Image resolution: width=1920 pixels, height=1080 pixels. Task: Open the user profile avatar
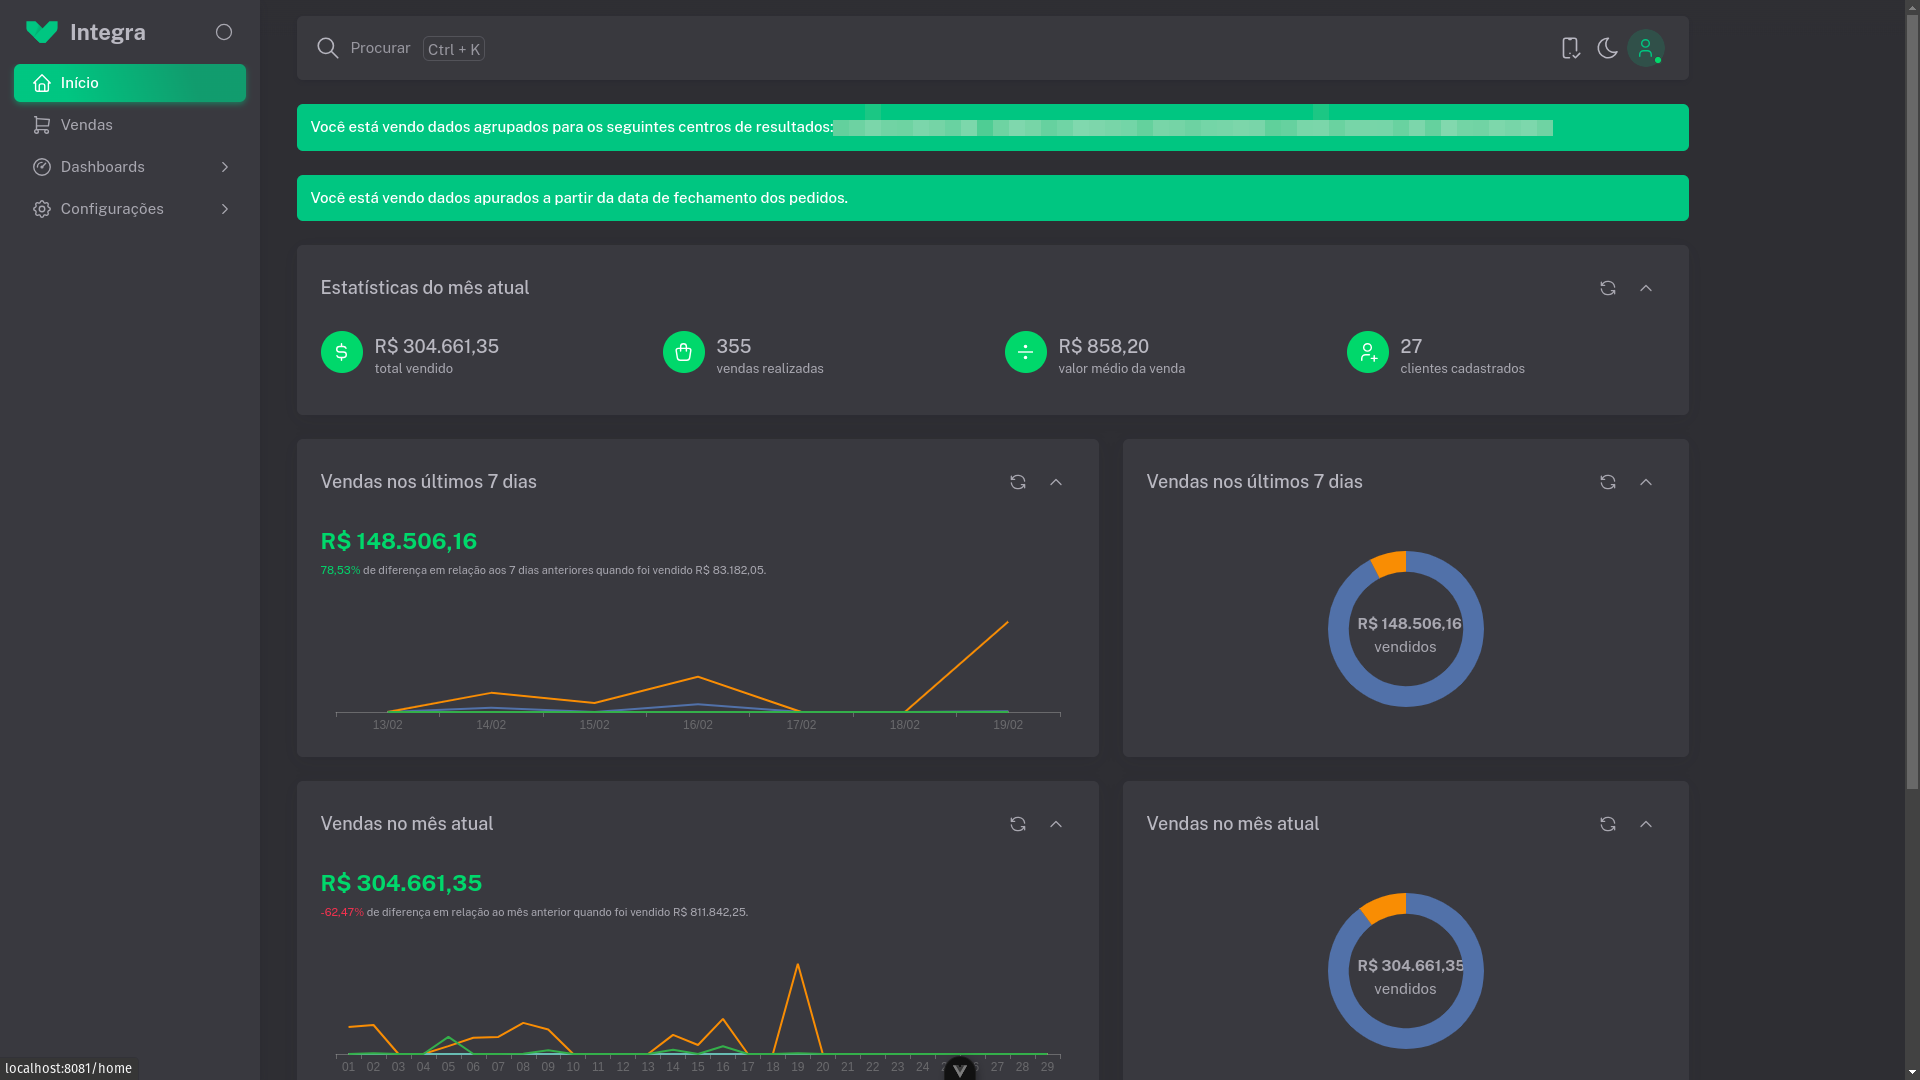click(1645, 48)
